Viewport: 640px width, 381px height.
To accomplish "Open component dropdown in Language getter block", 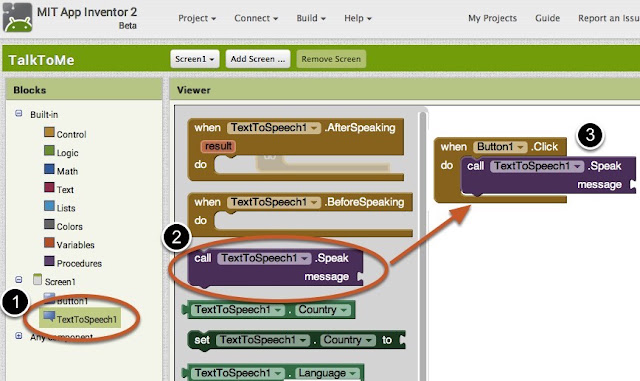I will [x=238, y=373].
